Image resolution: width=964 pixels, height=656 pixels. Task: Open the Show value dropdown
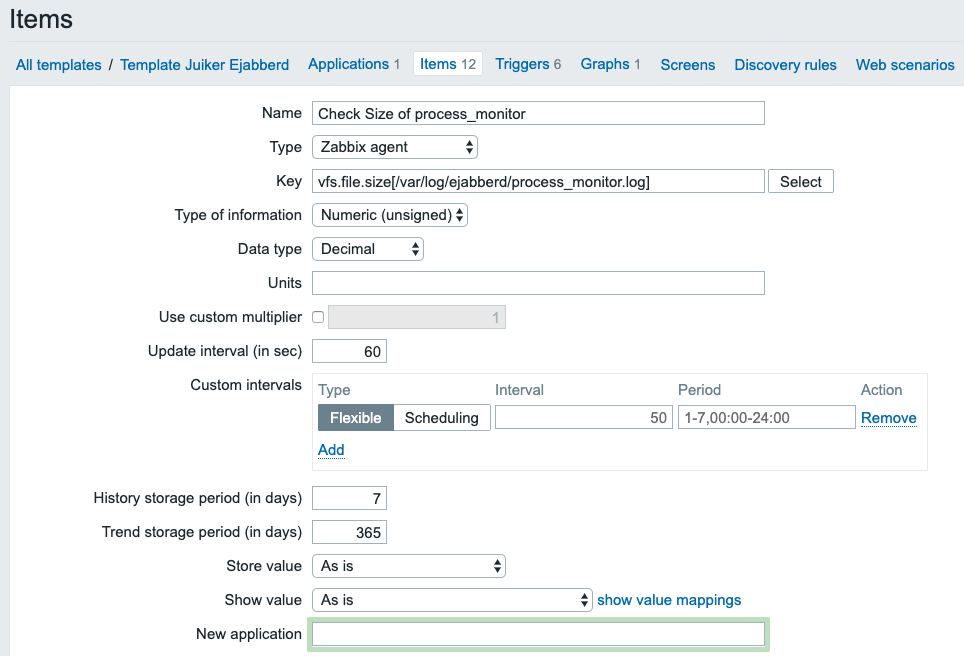453,600
